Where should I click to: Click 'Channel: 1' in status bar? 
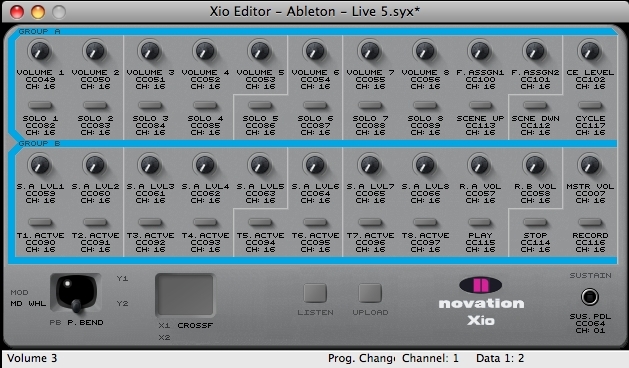(x=430, y=358)
